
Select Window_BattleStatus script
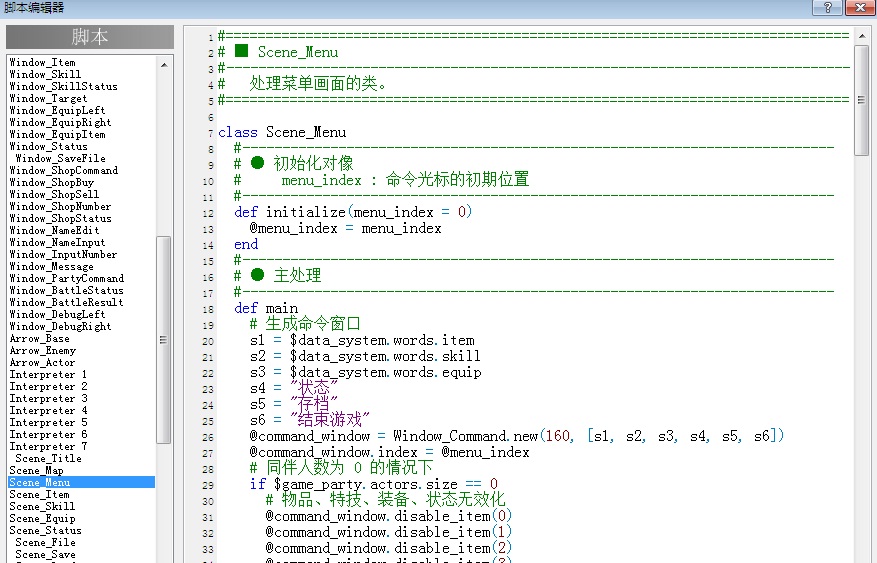[67, 291]
